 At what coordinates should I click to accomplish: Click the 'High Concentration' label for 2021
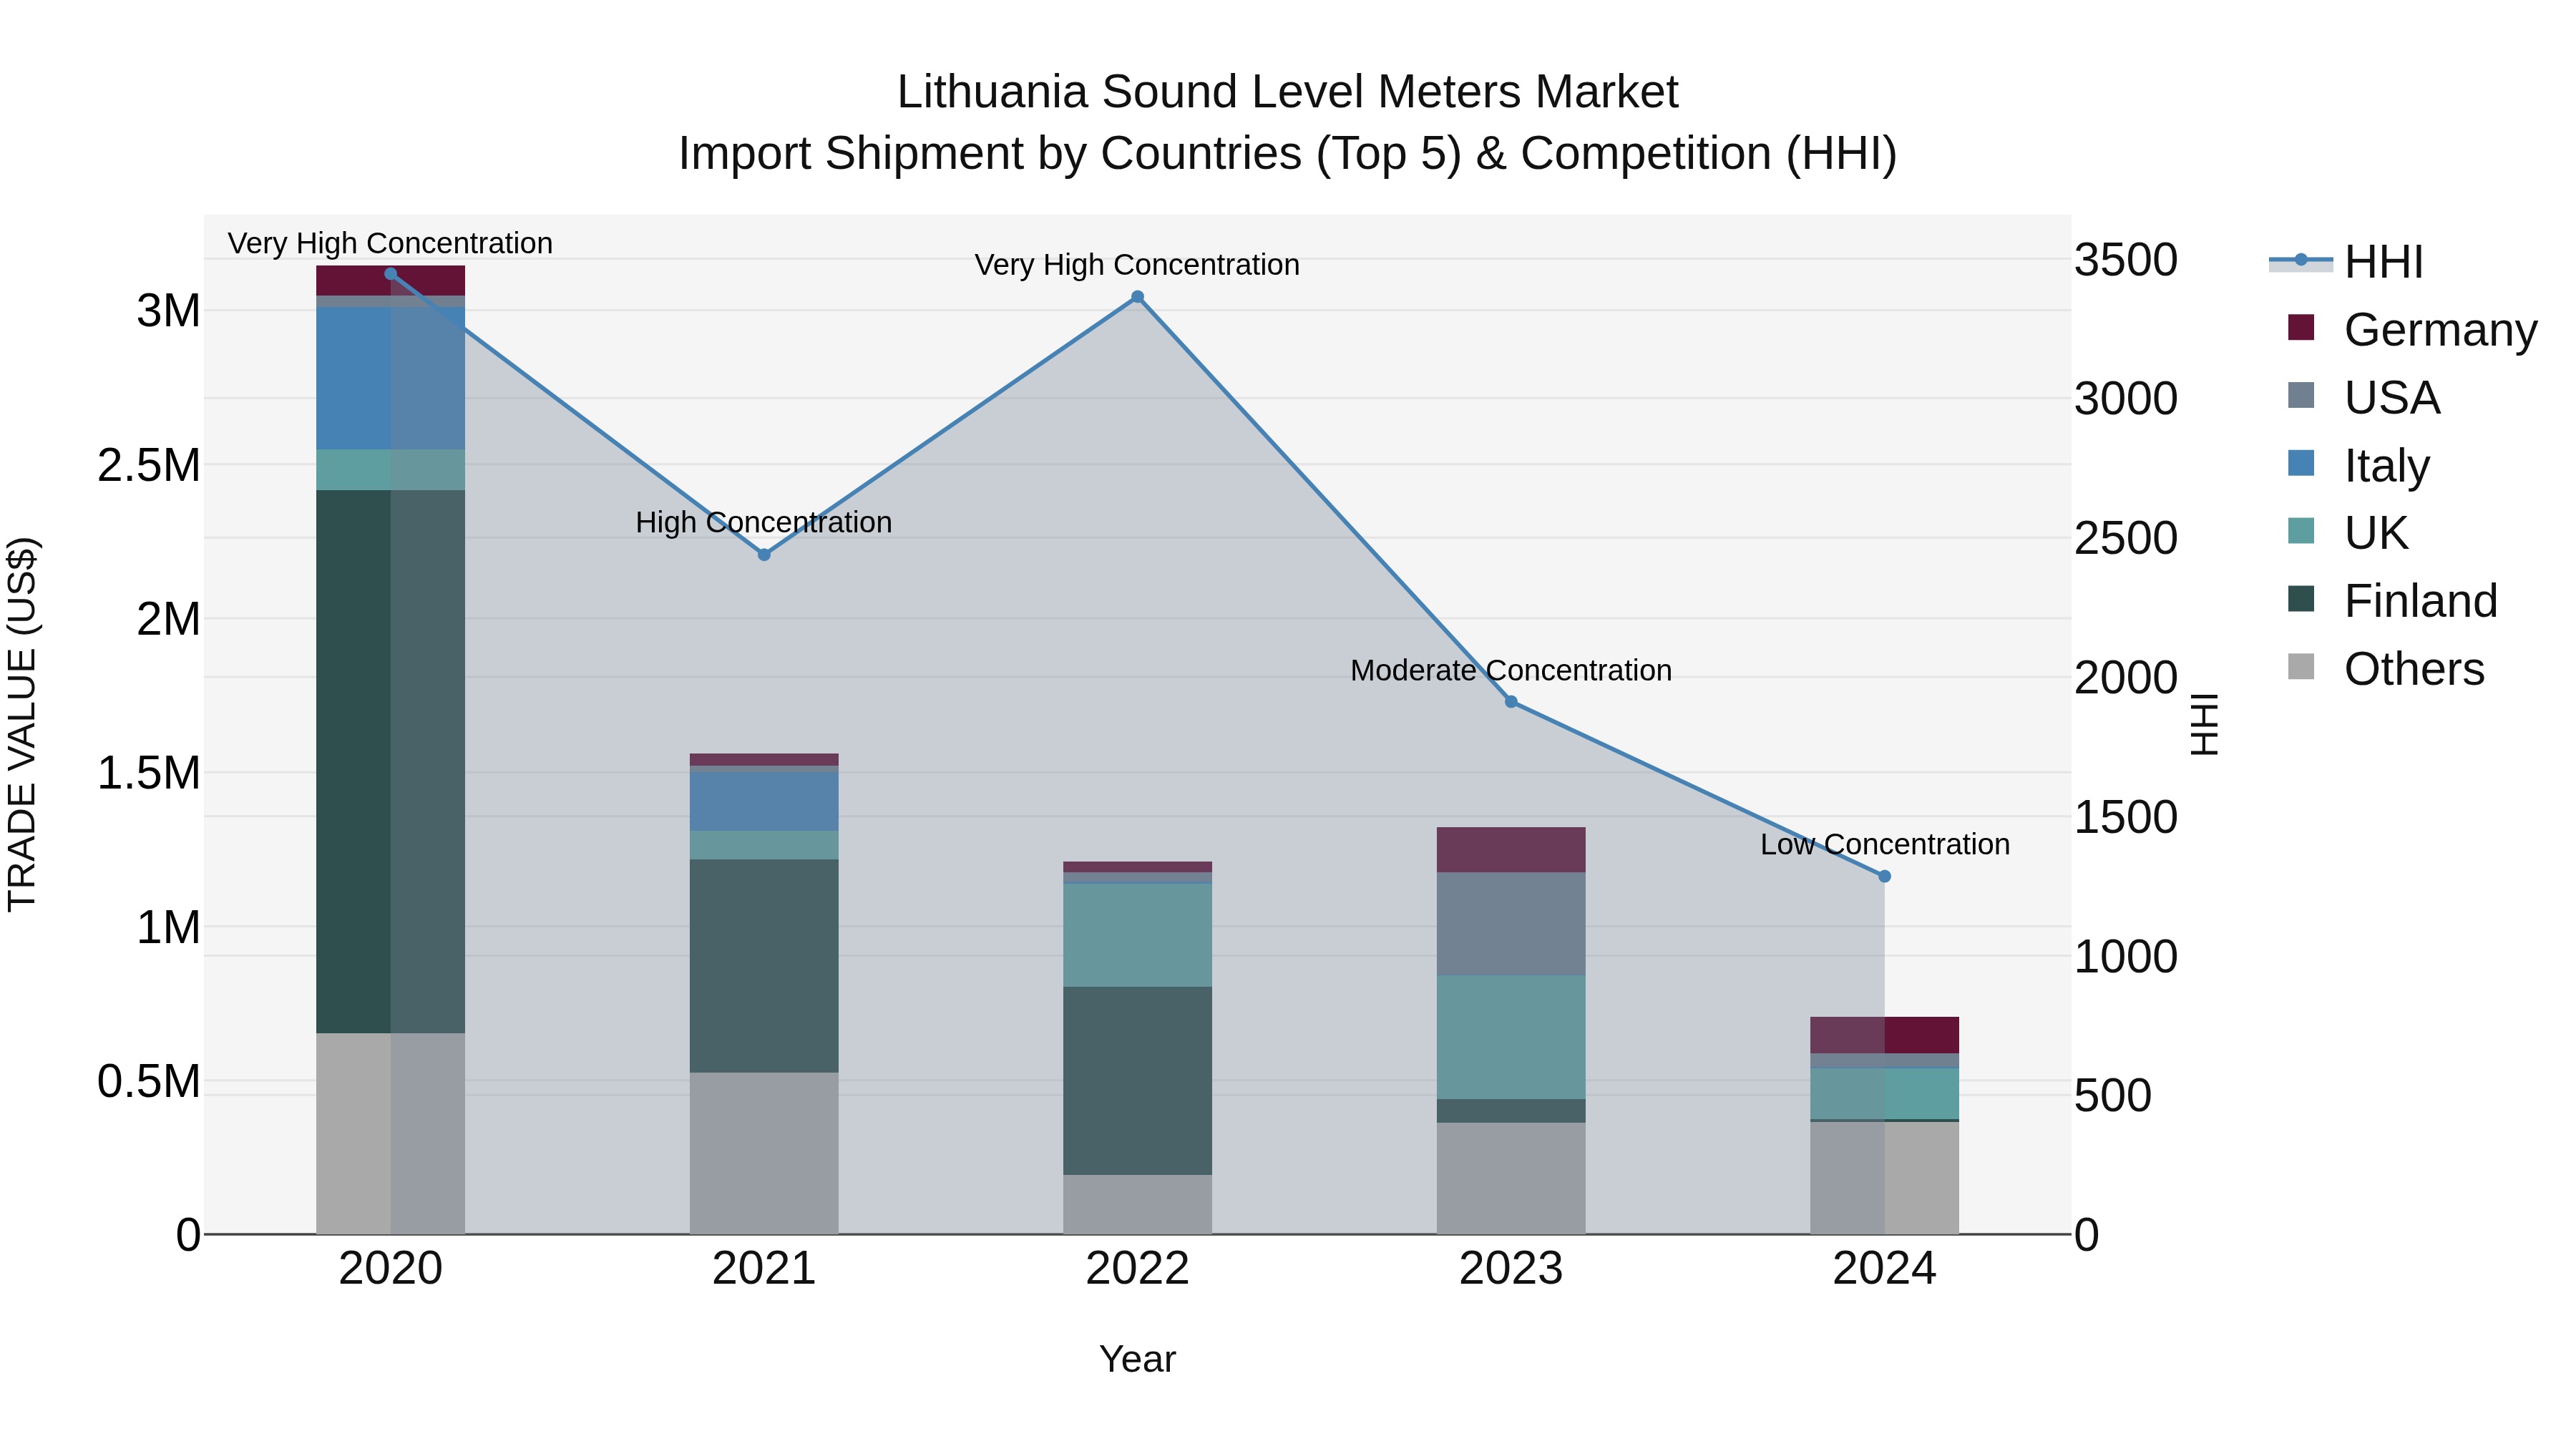coord(764,522)
